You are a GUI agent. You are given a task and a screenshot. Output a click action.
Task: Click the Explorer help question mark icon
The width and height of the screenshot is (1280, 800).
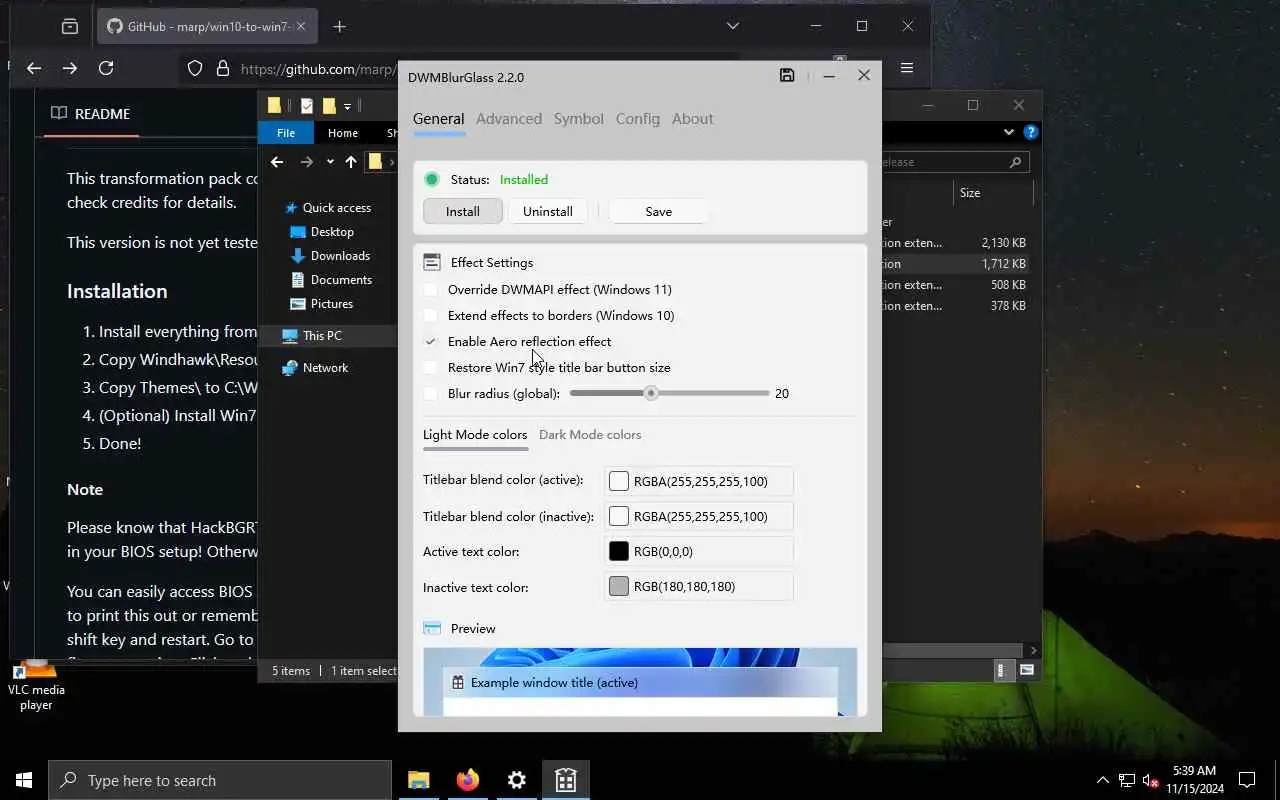pos(1031,132)
